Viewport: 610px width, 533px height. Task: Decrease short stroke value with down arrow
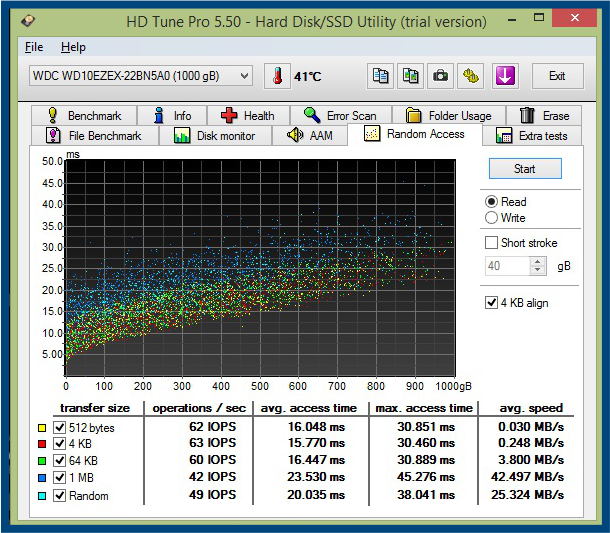(538, 270)
